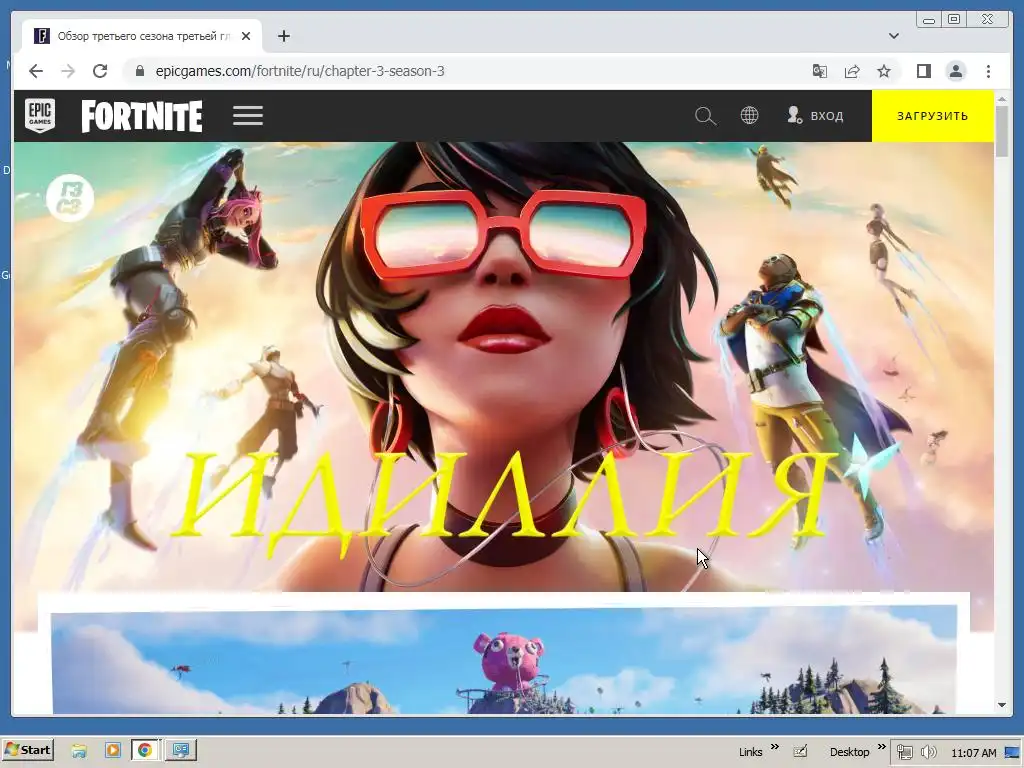The image size is (1024, 768).
Task: Launch media player from the taskbar
Action: click(x=113, y=750)
